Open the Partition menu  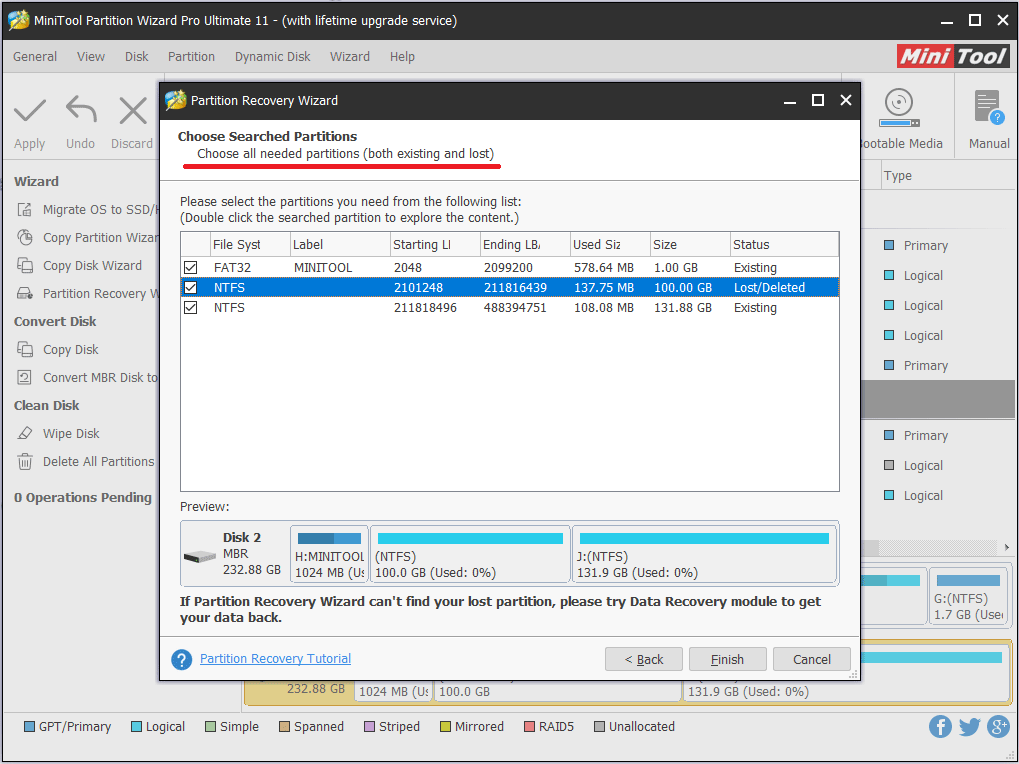[191, 57]
